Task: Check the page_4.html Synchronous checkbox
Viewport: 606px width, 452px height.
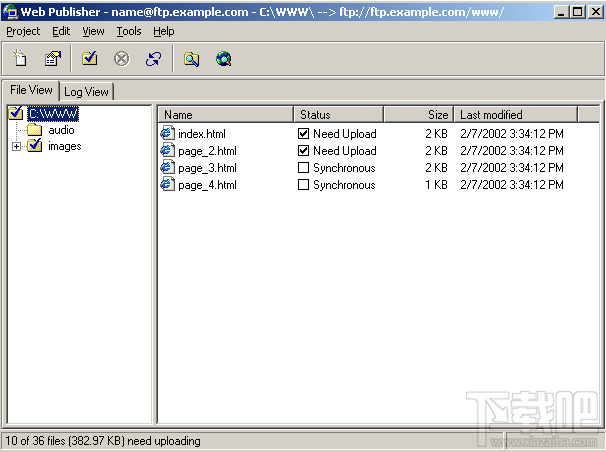Action: (x=303, y=185)
